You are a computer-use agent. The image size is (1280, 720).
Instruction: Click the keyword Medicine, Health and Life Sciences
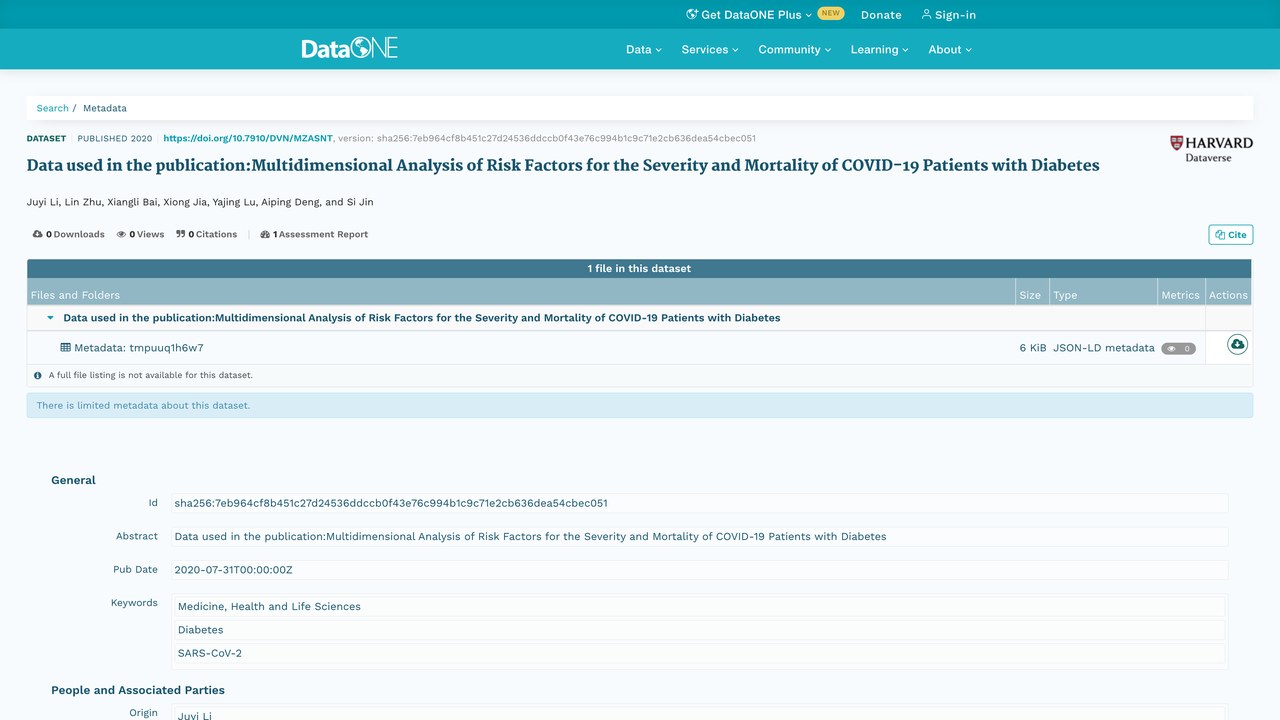[x=699, y=606]
